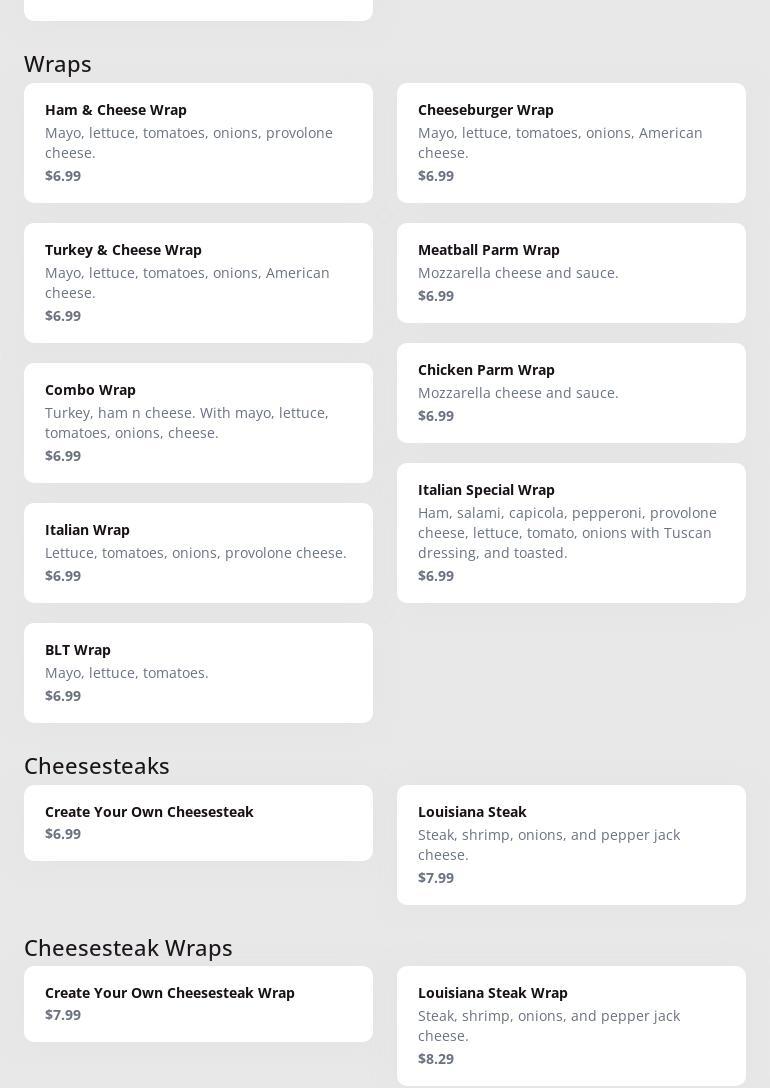The width and height of the screenshot is (770, 1088).
Task: Click the Cheesesteak Wraps section heading
Action: (x=128, y=947)
